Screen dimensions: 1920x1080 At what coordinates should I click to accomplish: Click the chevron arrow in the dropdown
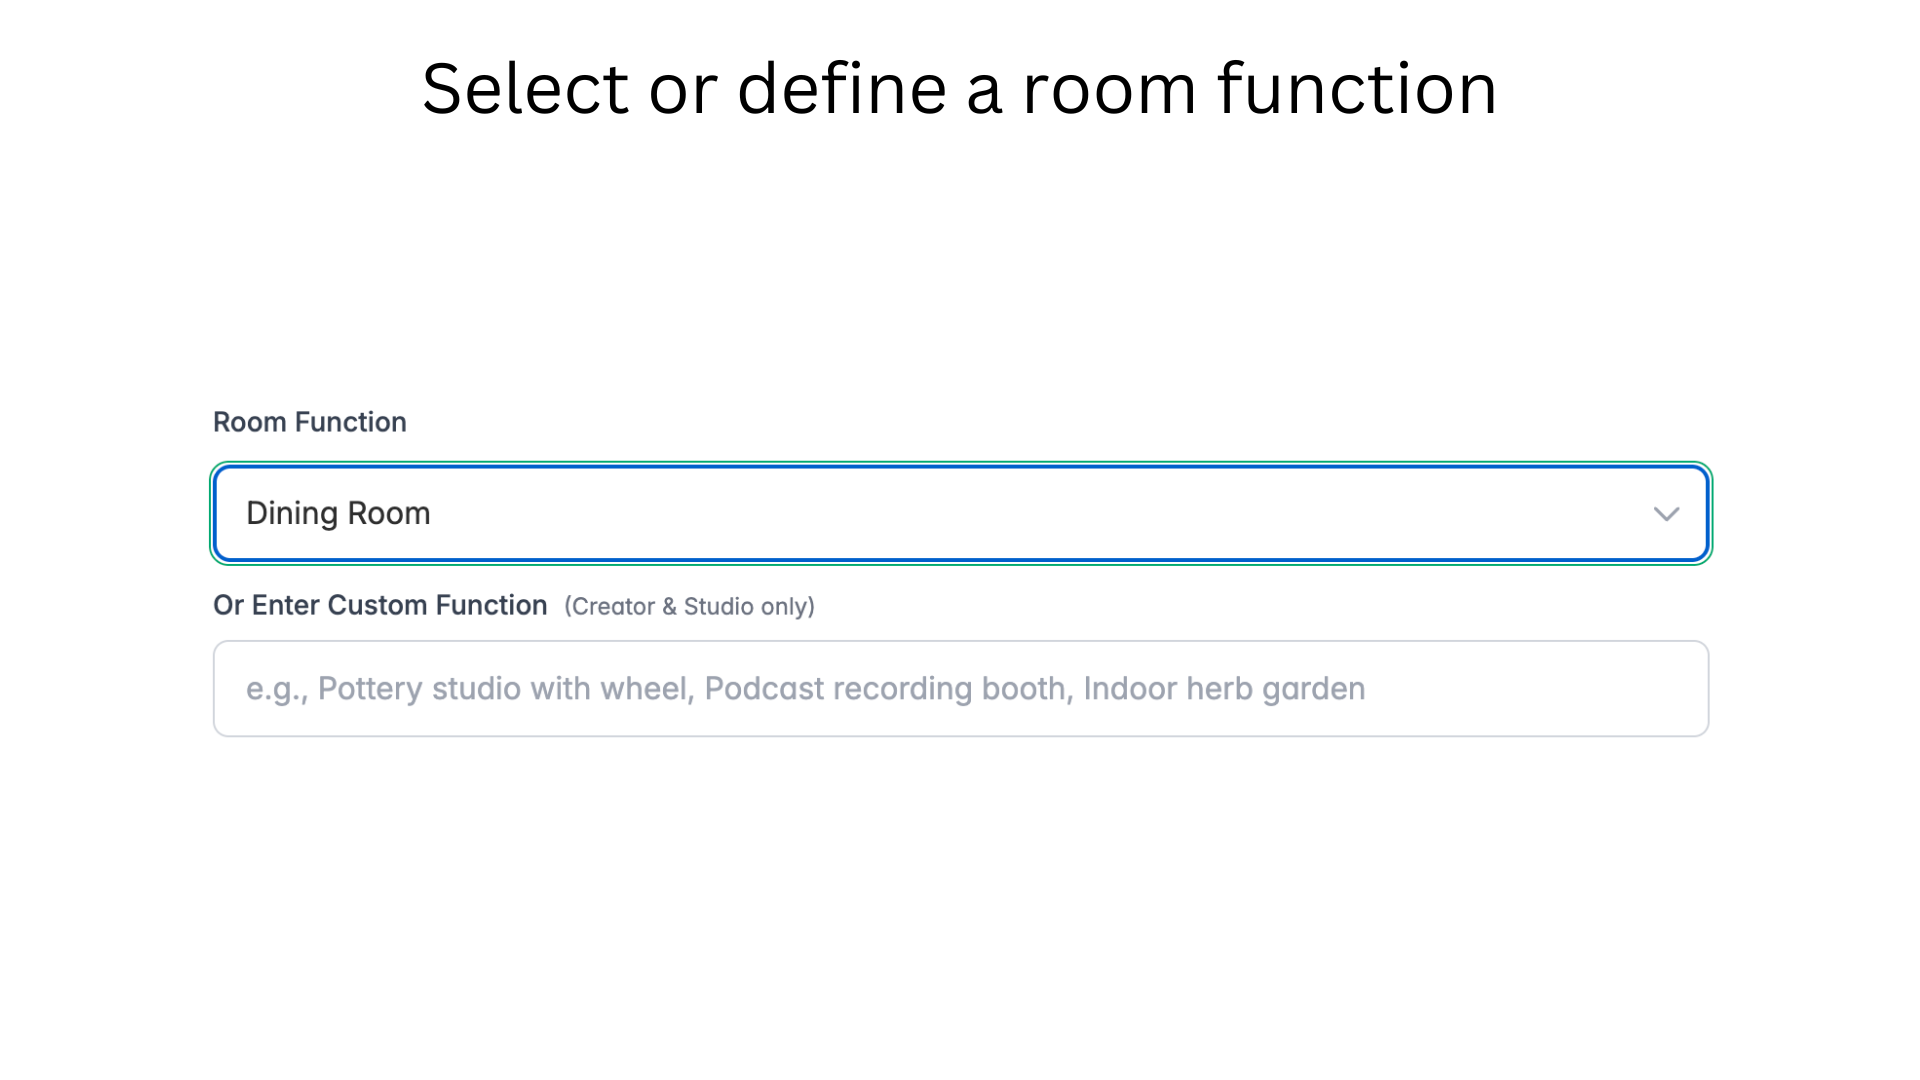[1666, 514]
